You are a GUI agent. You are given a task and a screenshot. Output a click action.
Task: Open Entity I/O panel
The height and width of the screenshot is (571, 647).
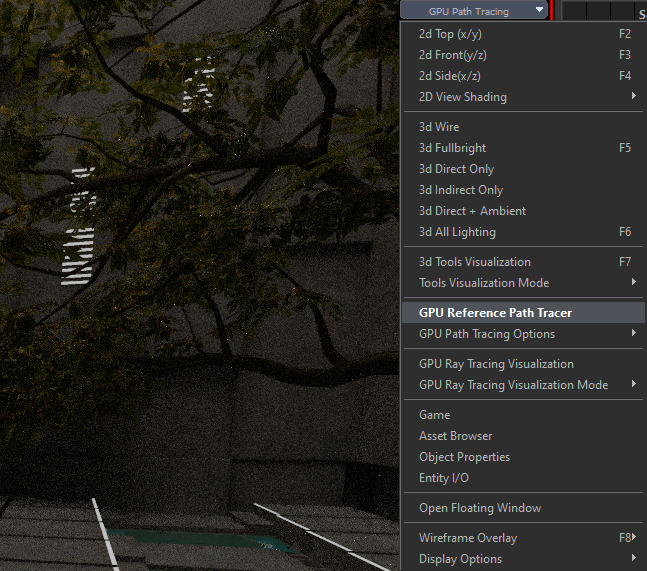(x=523, y=478)
